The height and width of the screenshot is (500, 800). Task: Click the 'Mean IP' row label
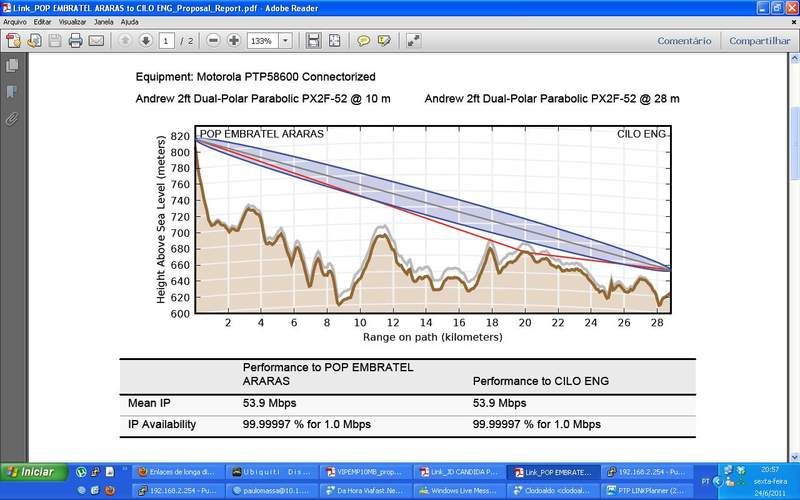(x=149, y=403)
